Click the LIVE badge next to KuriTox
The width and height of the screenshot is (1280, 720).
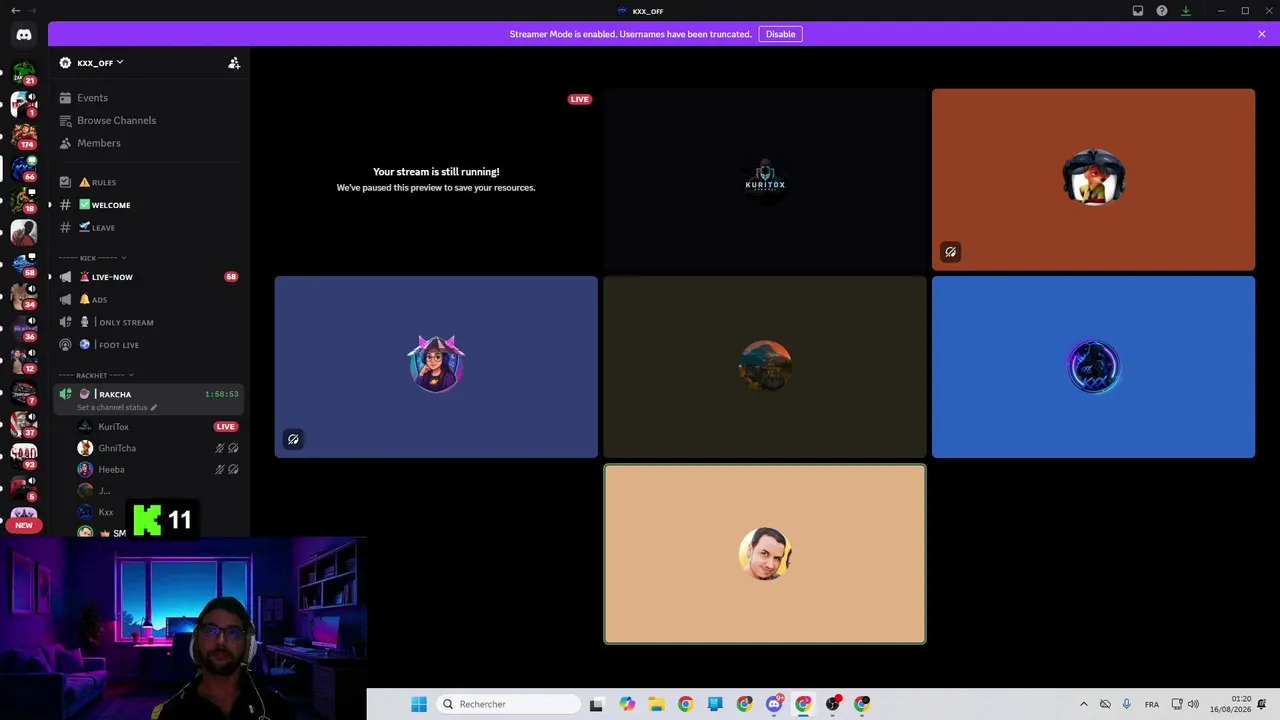(226, 427)
